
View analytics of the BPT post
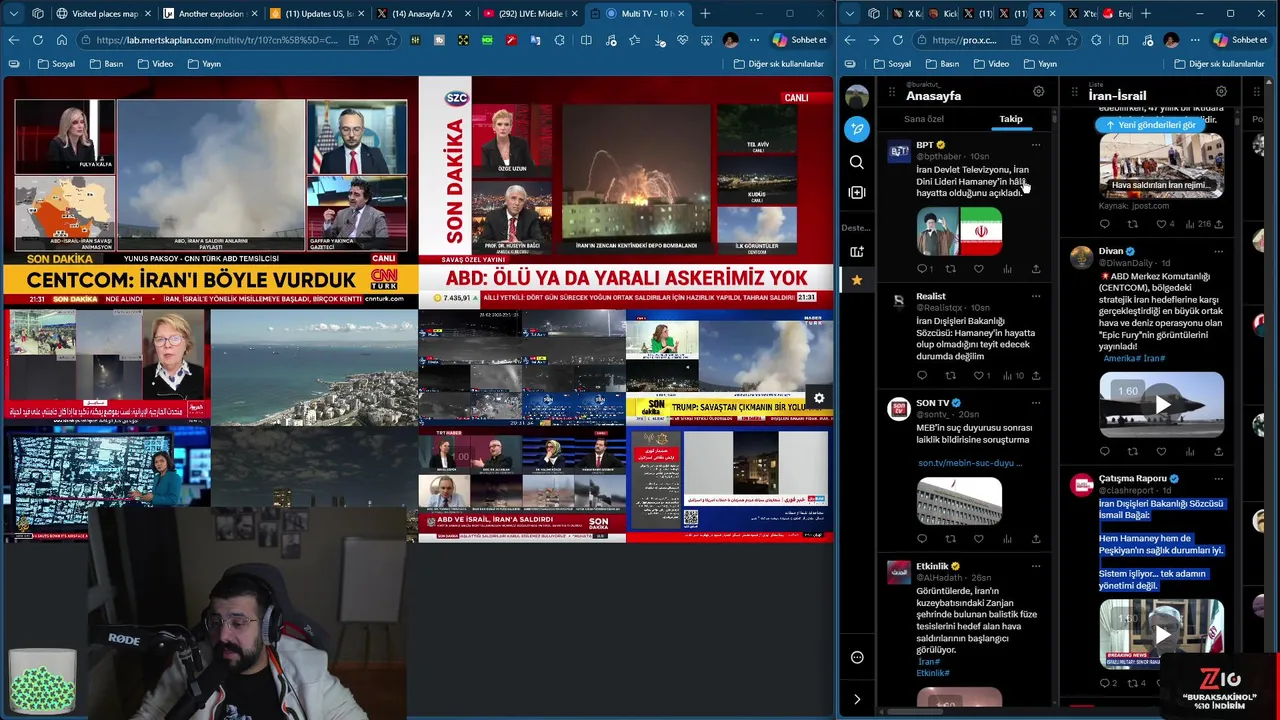1007,268
